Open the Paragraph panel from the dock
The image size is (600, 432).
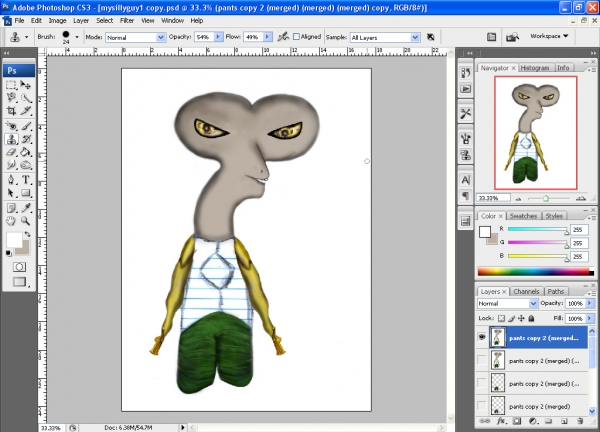(x=466, y=196)
